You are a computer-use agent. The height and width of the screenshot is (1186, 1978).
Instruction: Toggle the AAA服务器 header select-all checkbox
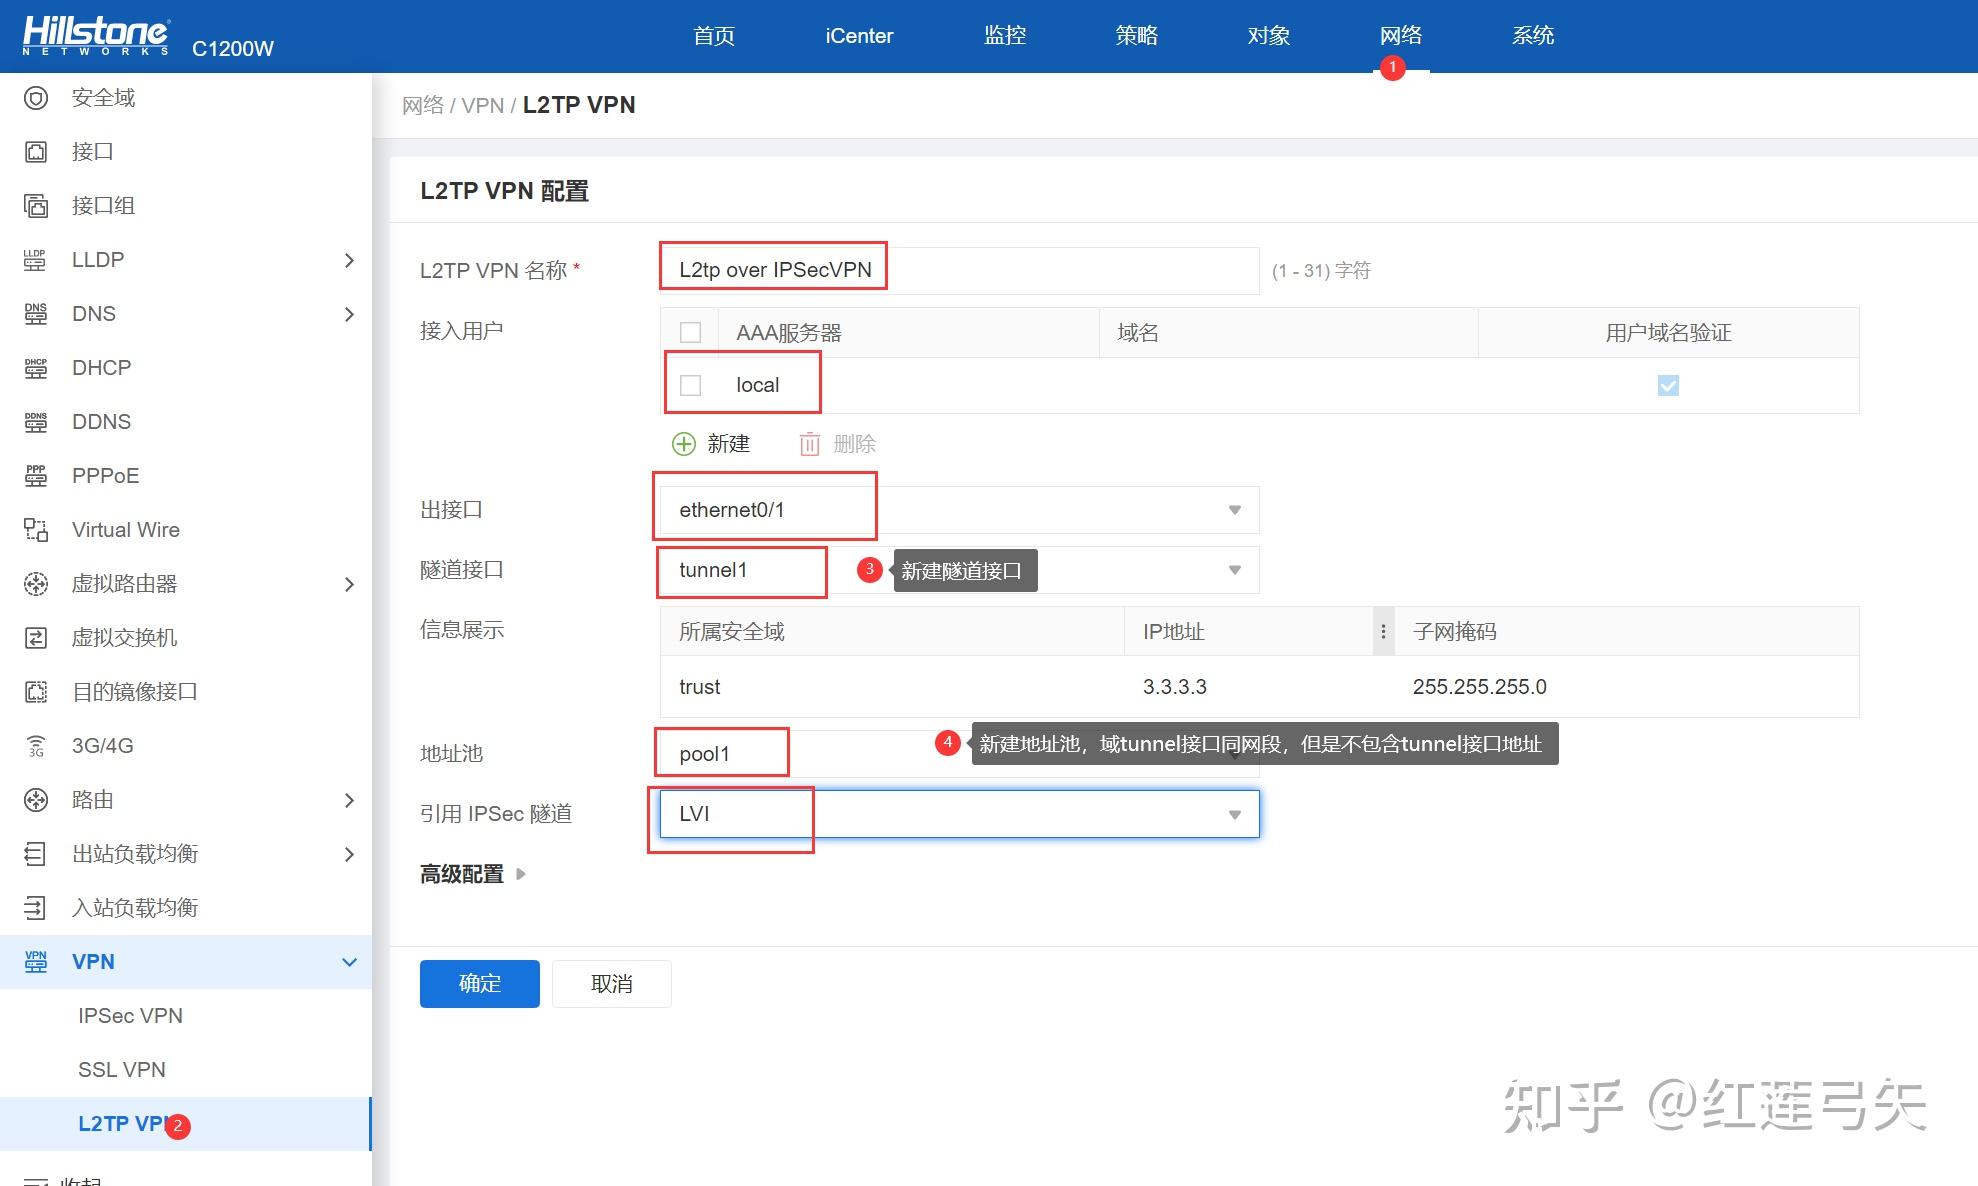click(690, 333)
